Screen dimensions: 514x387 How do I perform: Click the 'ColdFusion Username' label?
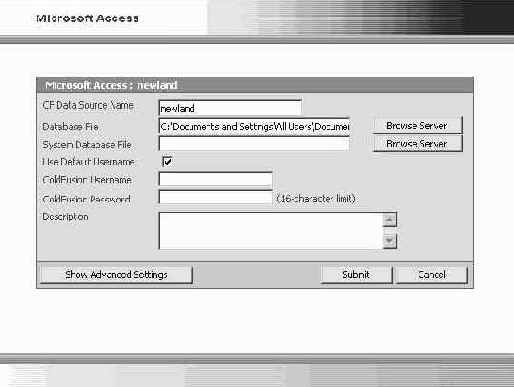click(87, 180)
